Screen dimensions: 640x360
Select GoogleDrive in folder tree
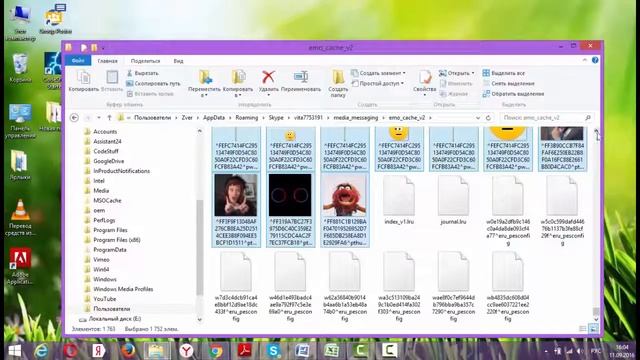109,161
